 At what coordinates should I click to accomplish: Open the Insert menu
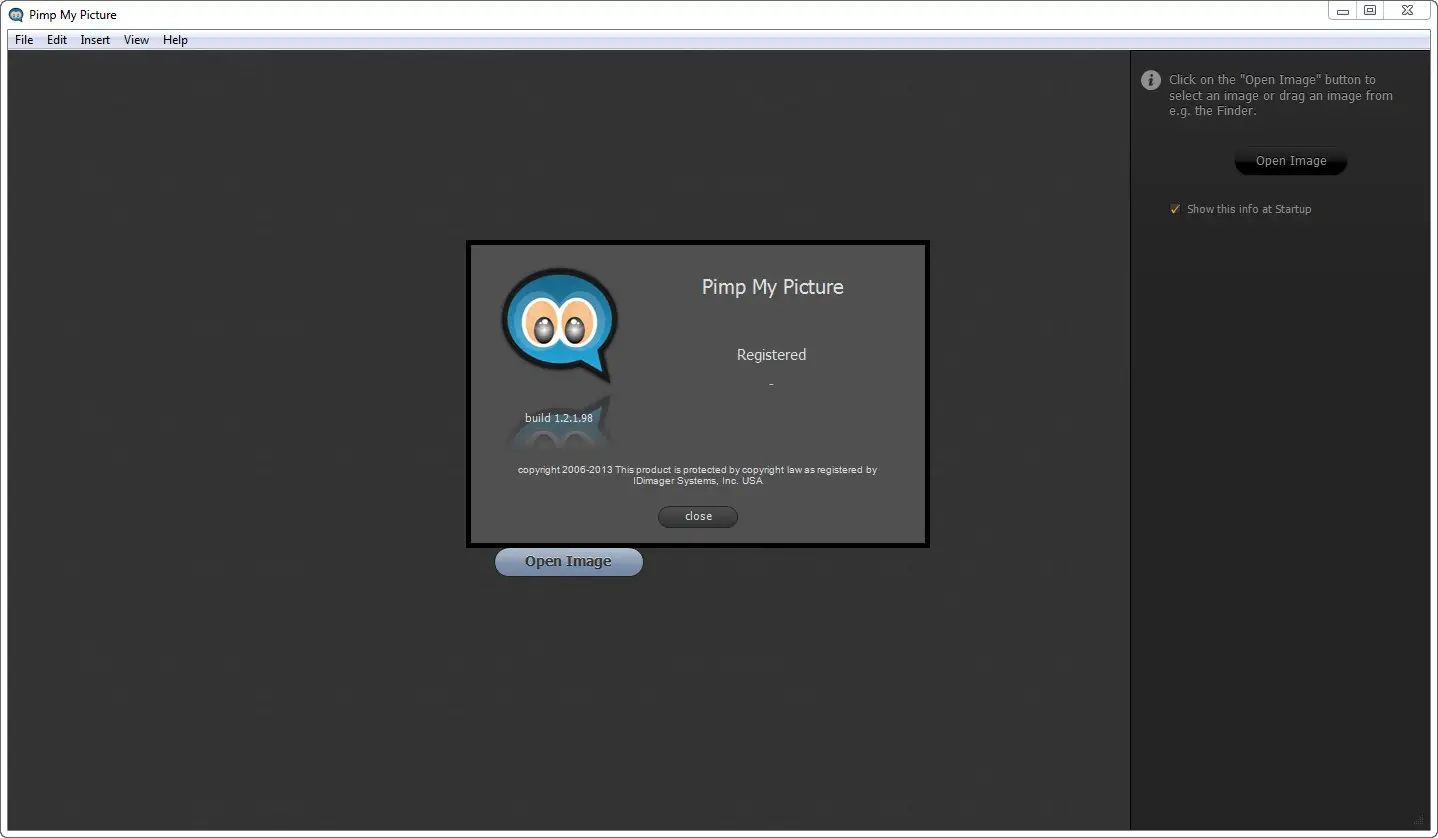pyautogui.click(x=96, y=40)
